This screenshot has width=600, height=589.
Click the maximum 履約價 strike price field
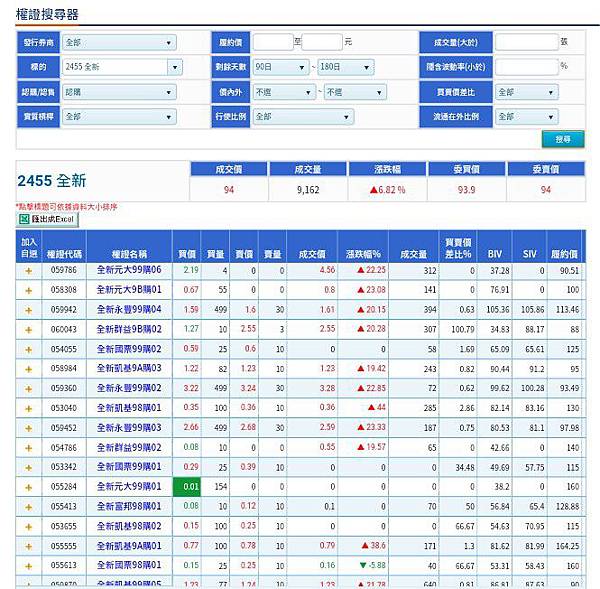(322, 42)
